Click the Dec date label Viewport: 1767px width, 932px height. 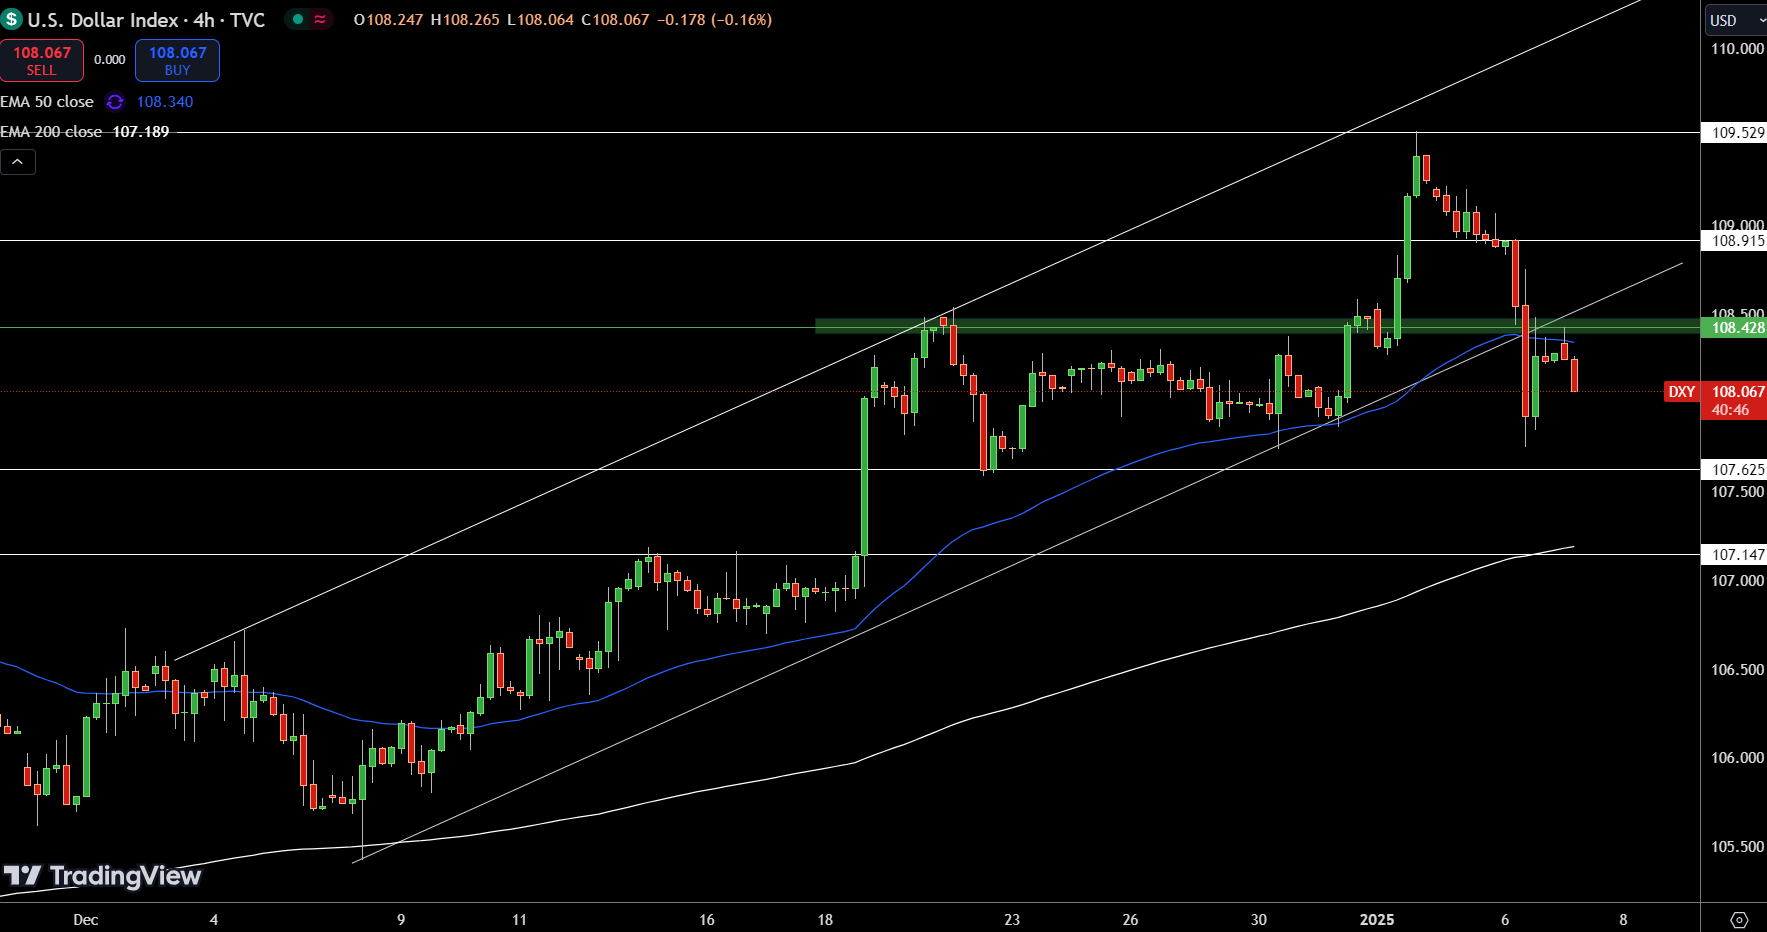pos(86,920)
